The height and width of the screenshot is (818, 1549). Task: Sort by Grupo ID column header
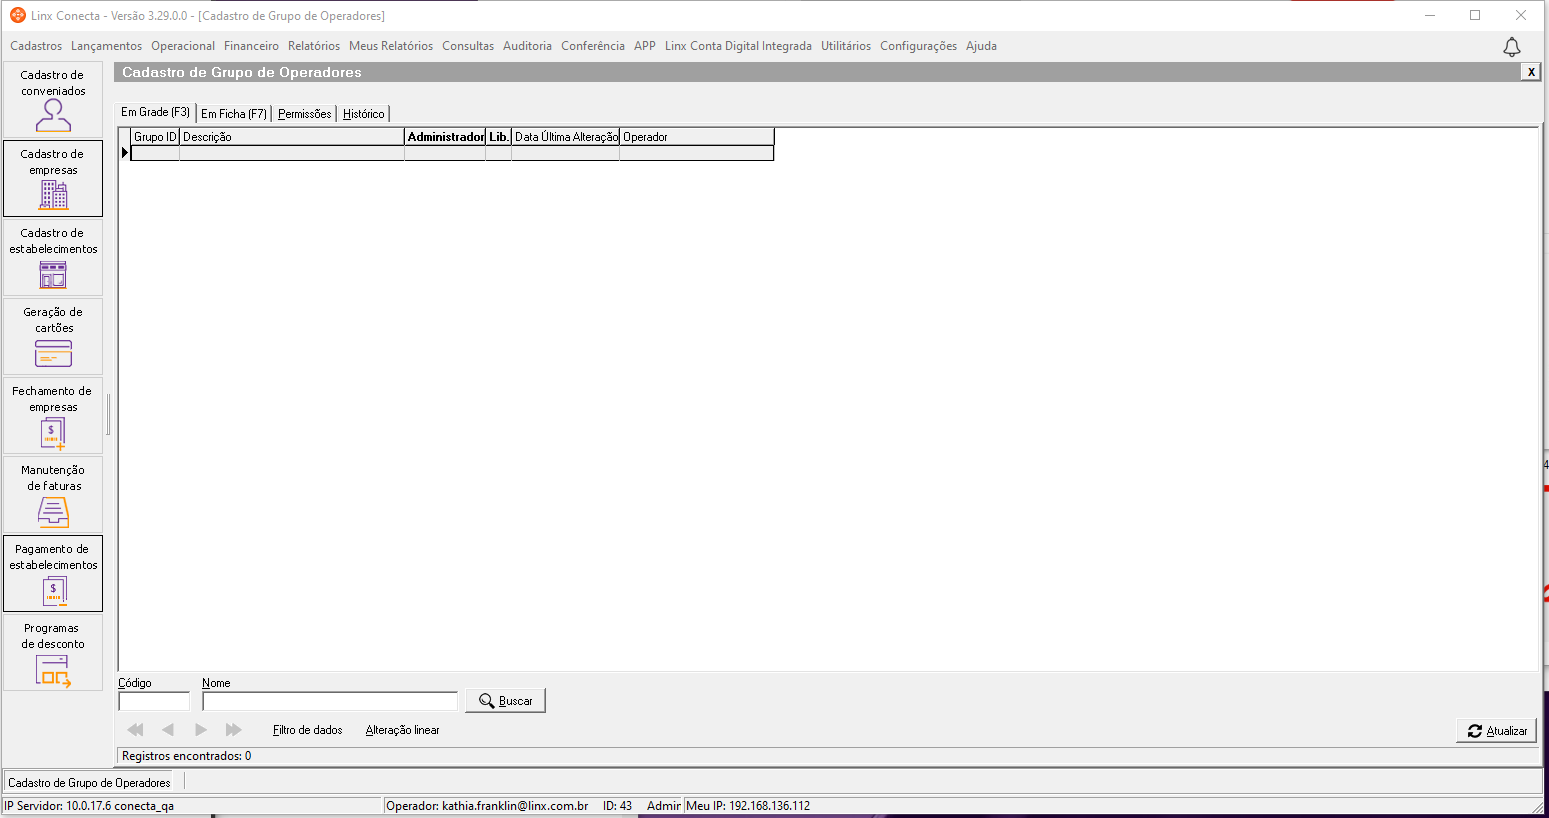(155, 137)
